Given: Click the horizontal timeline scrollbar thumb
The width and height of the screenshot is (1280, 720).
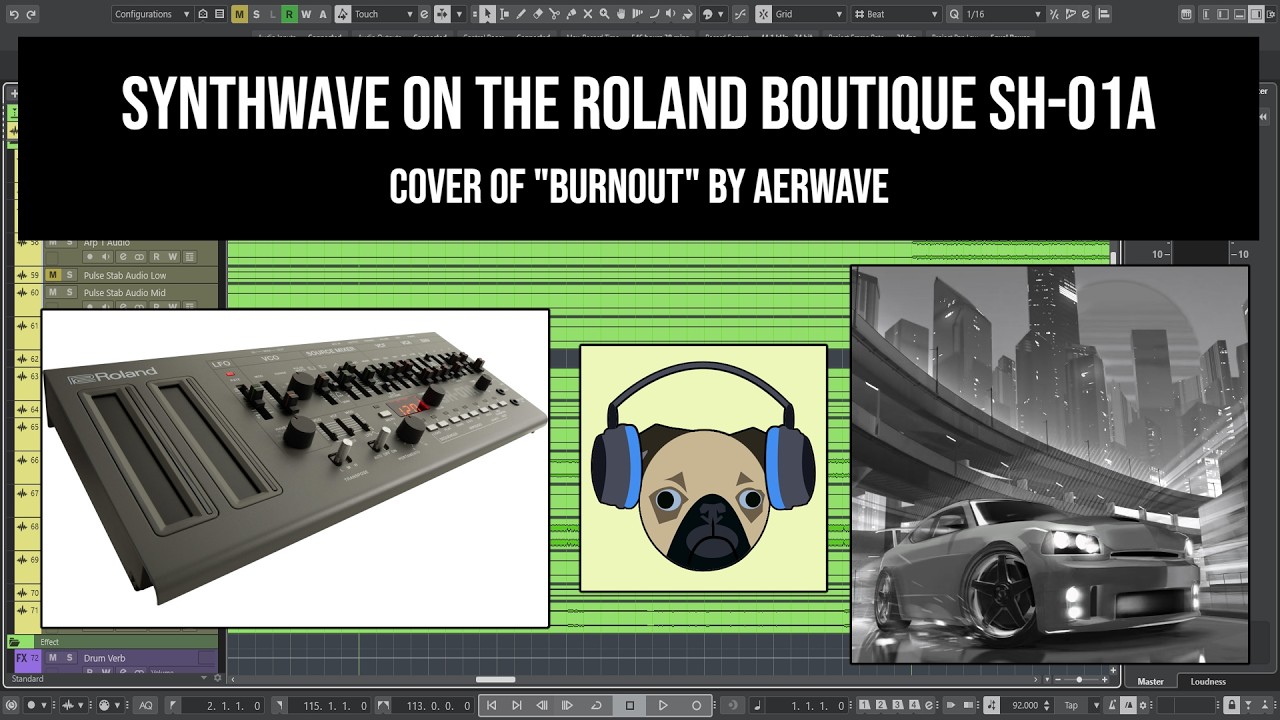Looking at the screenshot, I should (x=495, y=680).
